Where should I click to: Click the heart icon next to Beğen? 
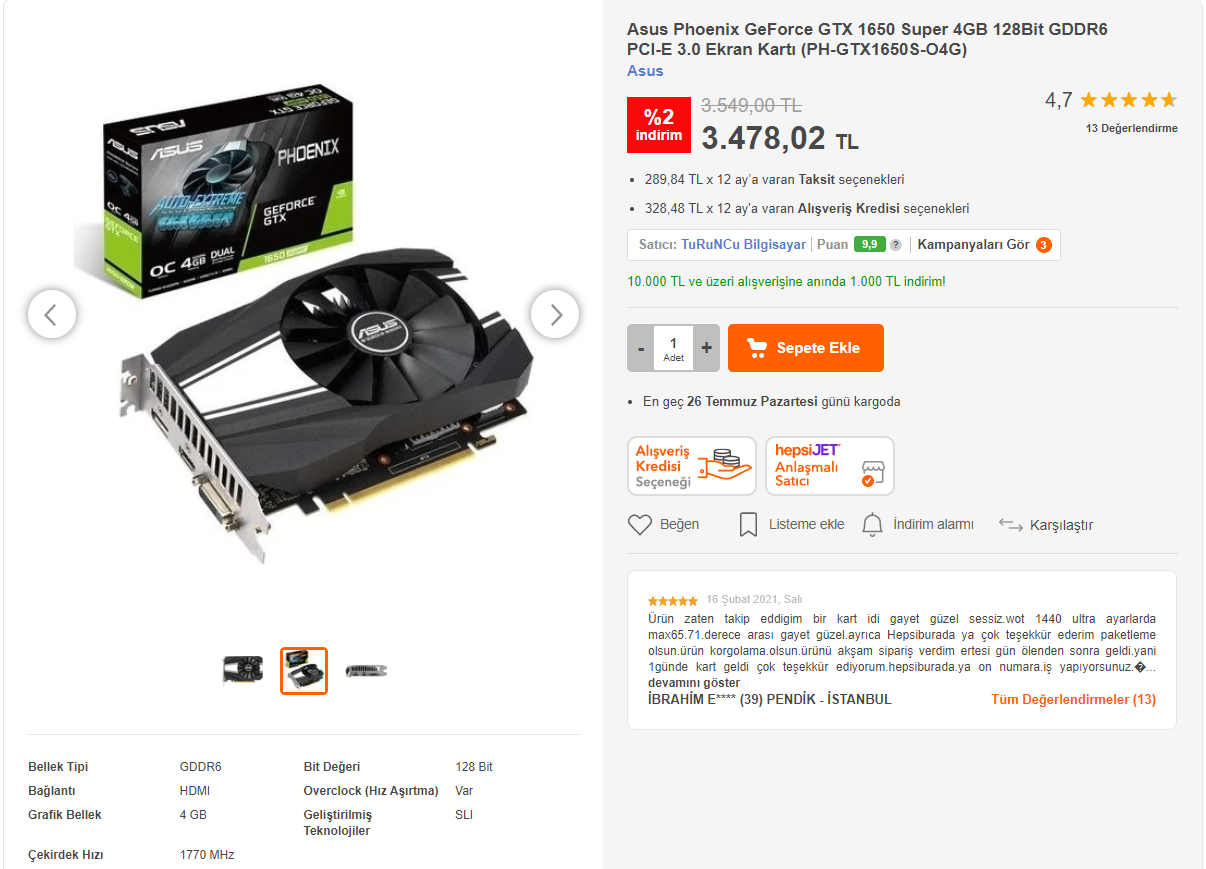click(640, 525)
